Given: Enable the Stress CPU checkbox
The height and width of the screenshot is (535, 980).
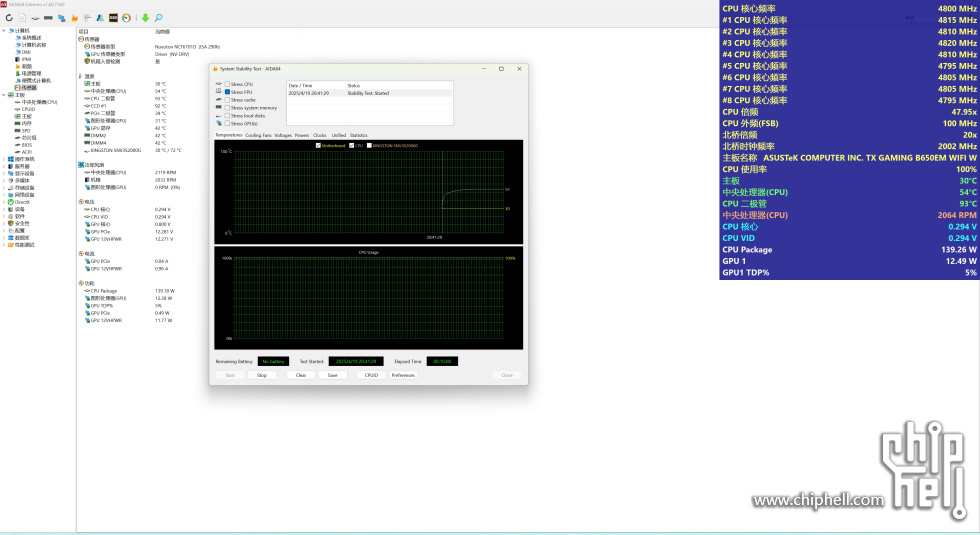Looking at the screenshot, I should [228, 84].
